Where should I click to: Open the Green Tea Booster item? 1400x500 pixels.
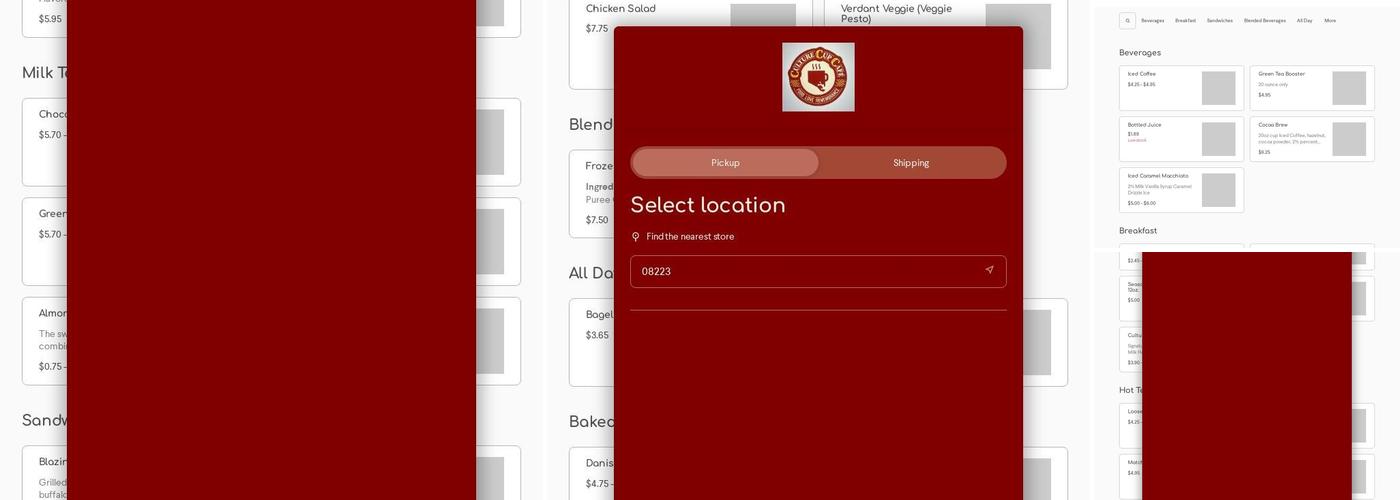point(1311,88)
